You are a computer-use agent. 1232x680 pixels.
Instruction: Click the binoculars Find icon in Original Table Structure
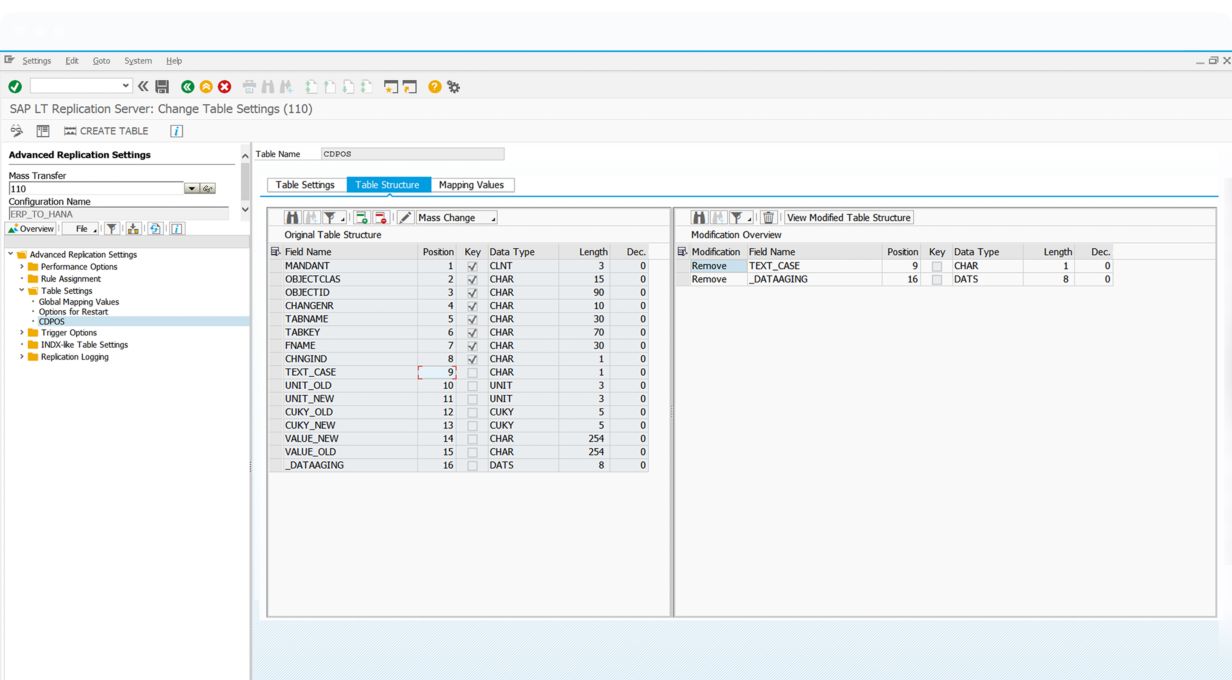point(292,218)
